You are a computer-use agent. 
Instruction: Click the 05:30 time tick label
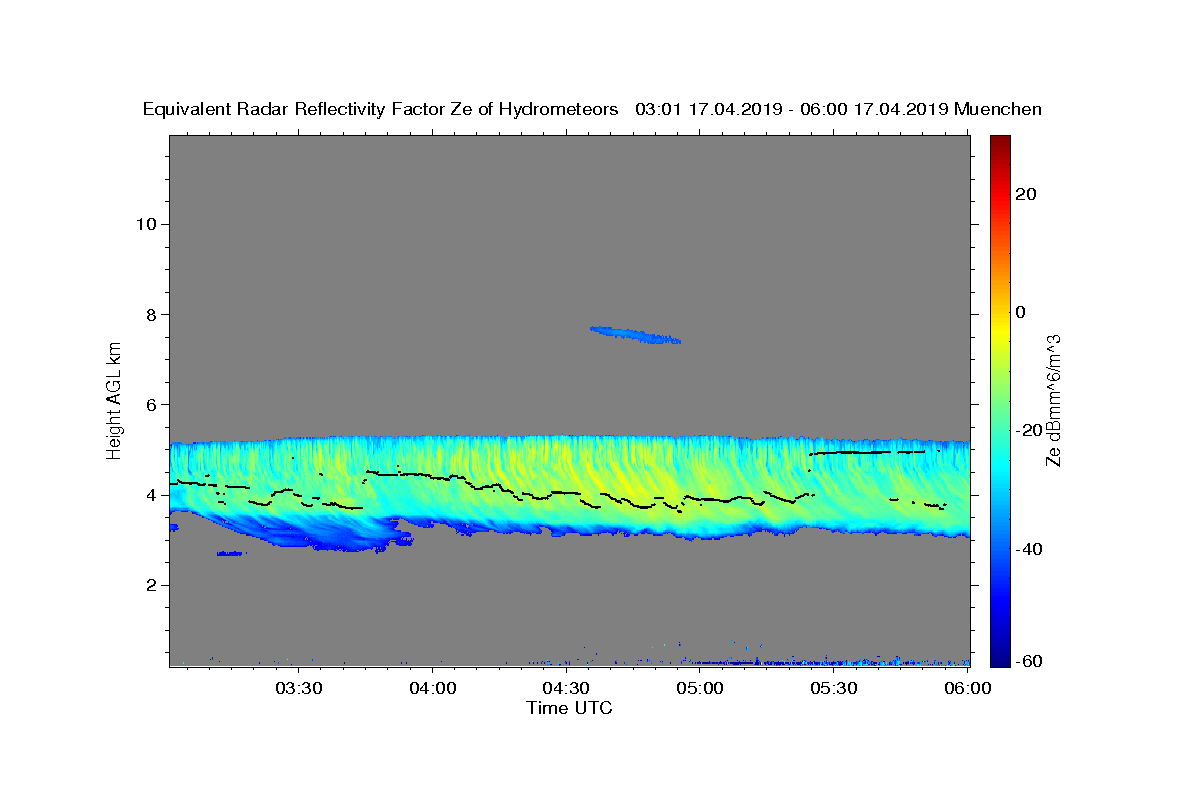834,688
